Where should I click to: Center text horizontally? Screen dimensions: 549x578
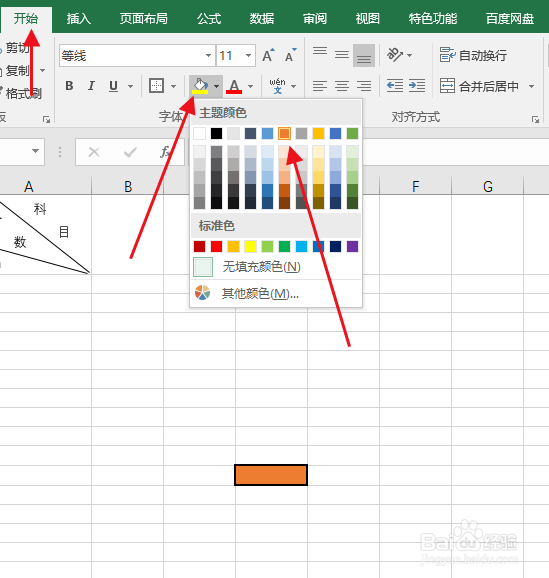tap(342, 86)
